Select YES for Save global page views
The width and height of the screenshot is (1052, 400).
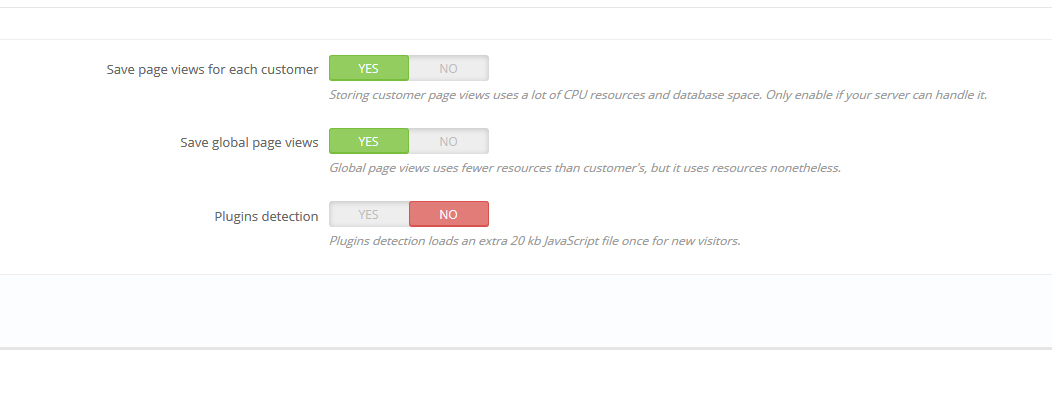point(369,141)
